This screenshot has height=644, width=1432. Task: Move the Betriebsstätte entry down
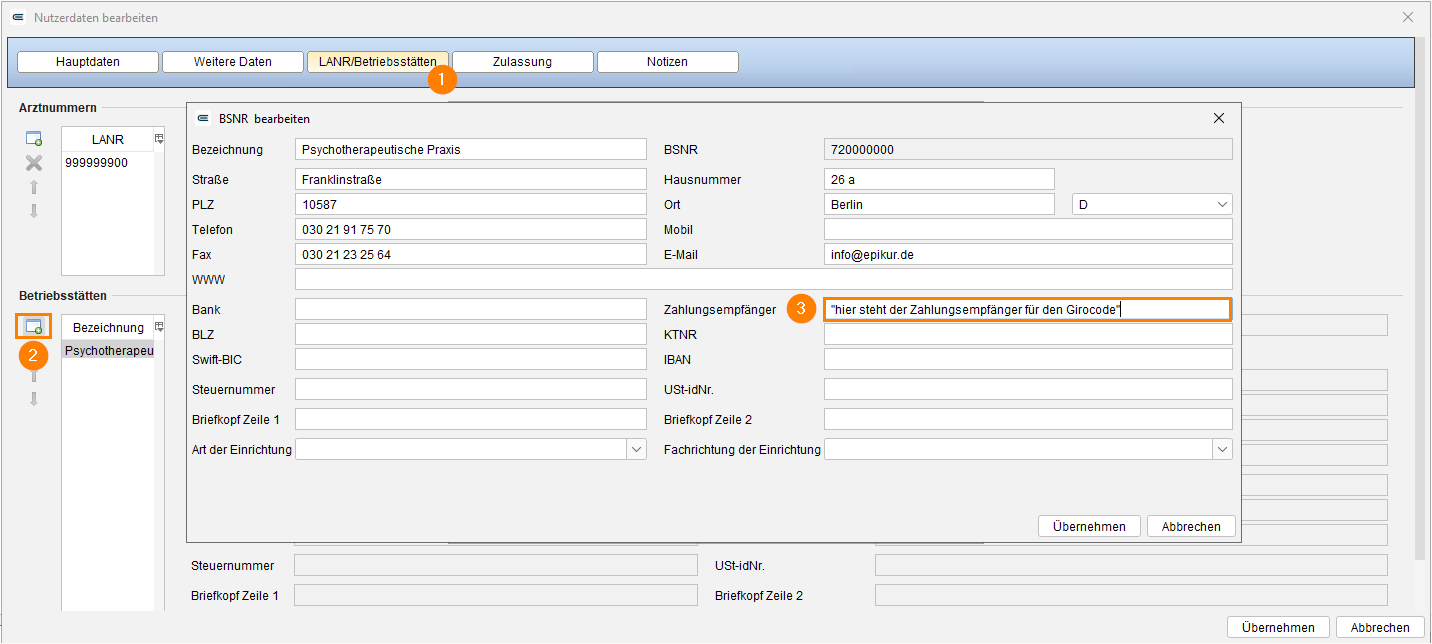pos(34,399)
